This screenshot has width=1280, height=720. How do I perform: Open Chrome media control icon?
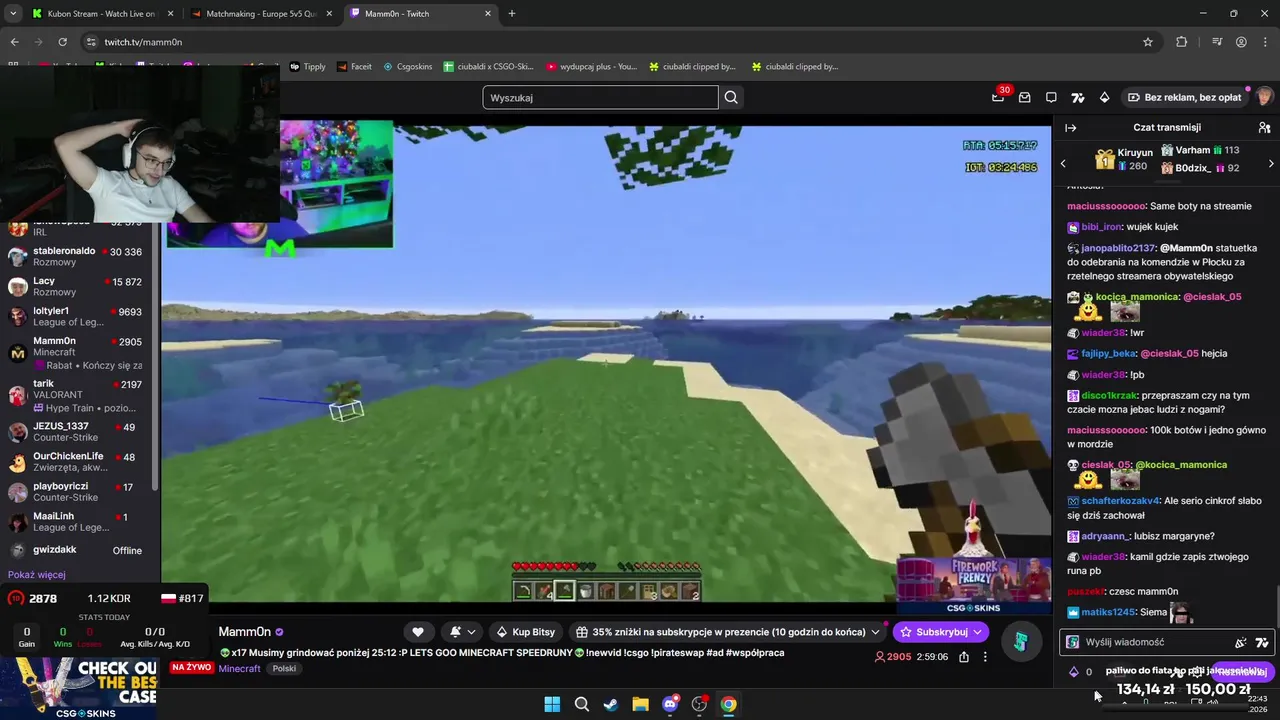(1216, 42)
